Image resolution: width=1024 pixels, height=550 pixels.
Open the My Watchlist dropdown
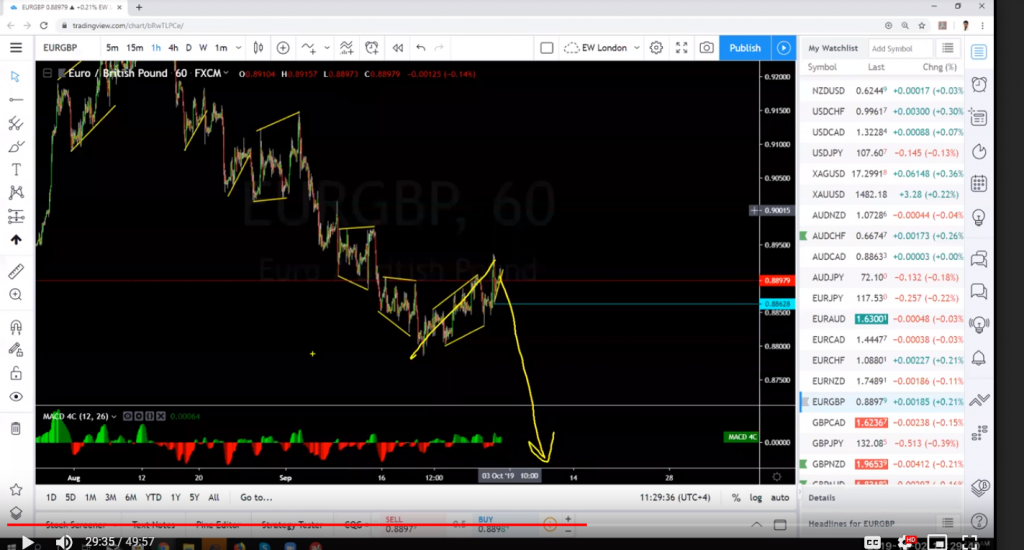click(833, 48)
